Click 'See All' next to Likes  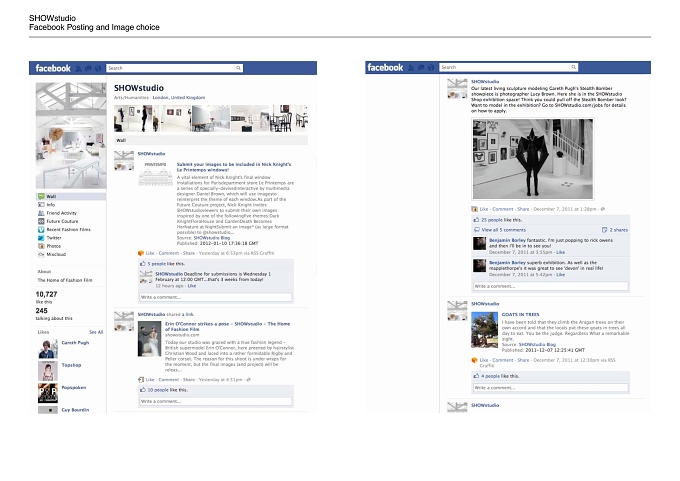96,332
